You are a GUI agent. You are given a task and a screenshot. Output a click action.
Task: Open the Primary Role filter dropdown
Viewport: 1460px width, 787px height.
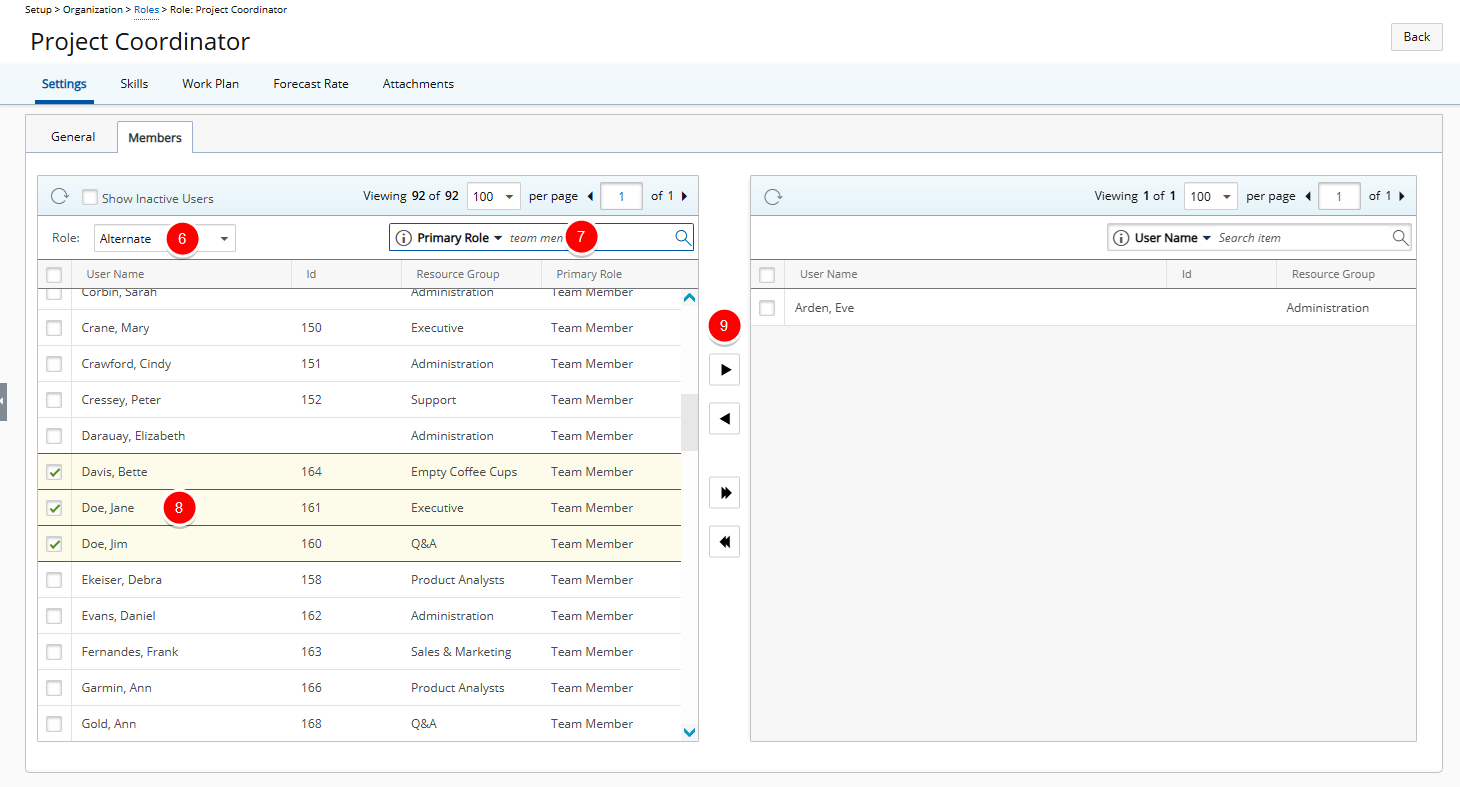(x=460, y=238)
